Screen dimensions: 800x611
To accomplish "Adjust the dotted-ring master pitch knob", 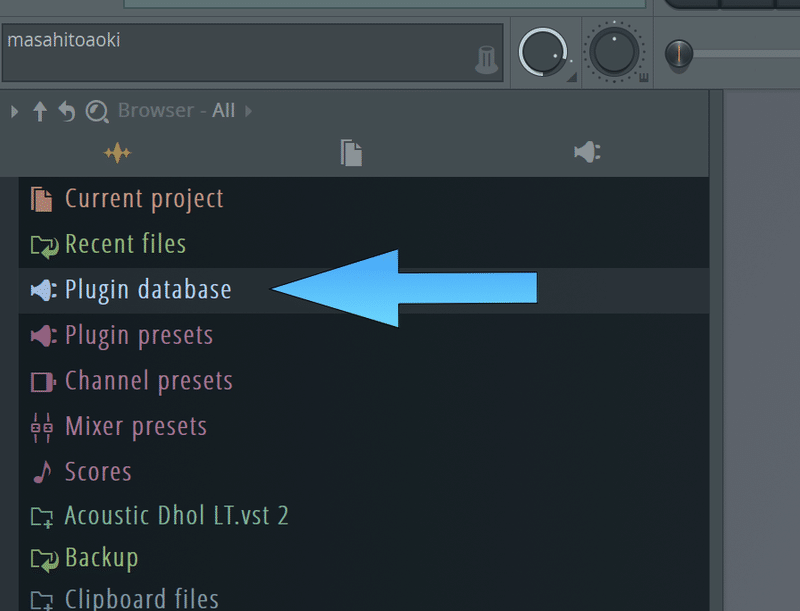I will pyautogui.click(x=614, y=52).
